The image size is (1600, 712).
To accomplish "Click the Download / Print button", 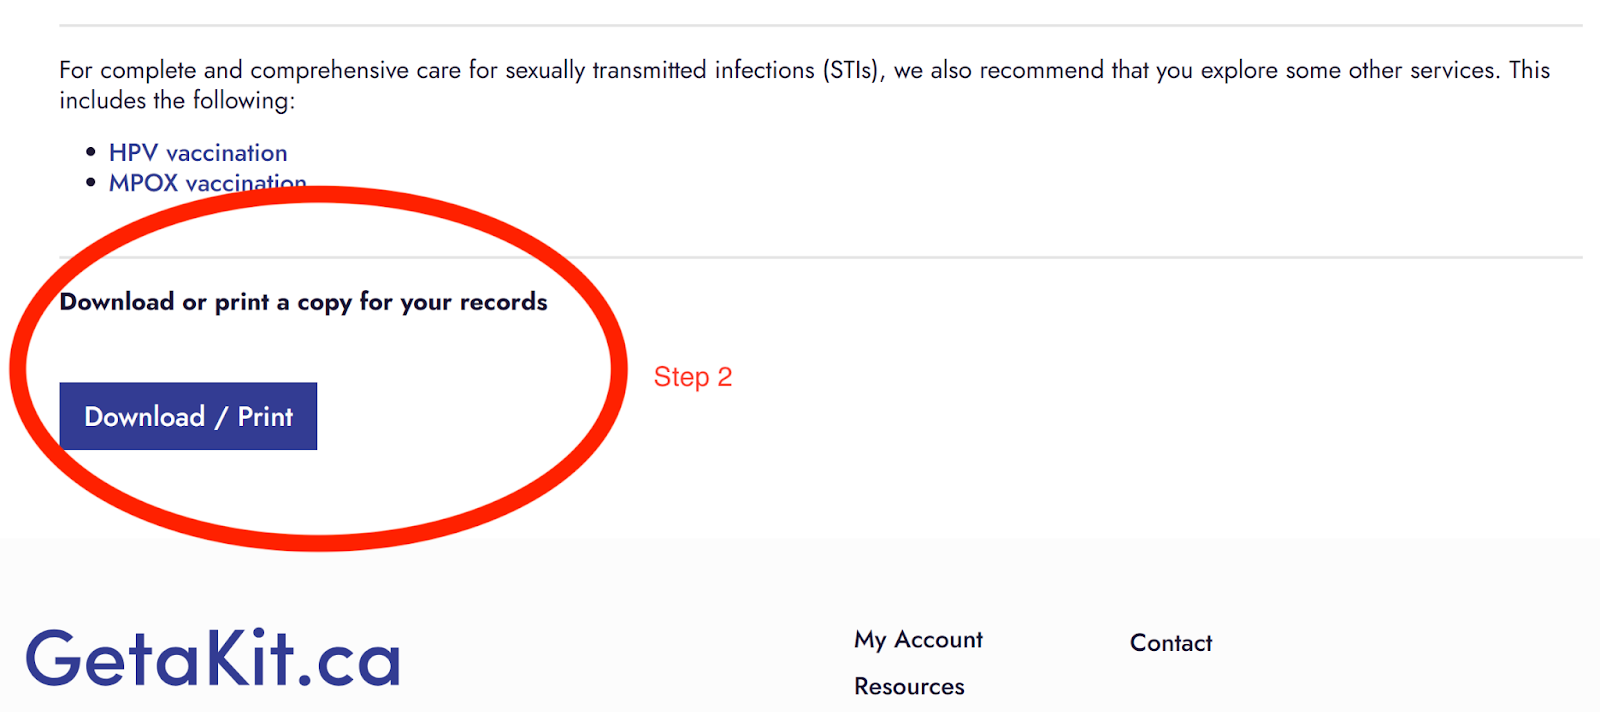I will pyautogui.click(x=188, y=416).
